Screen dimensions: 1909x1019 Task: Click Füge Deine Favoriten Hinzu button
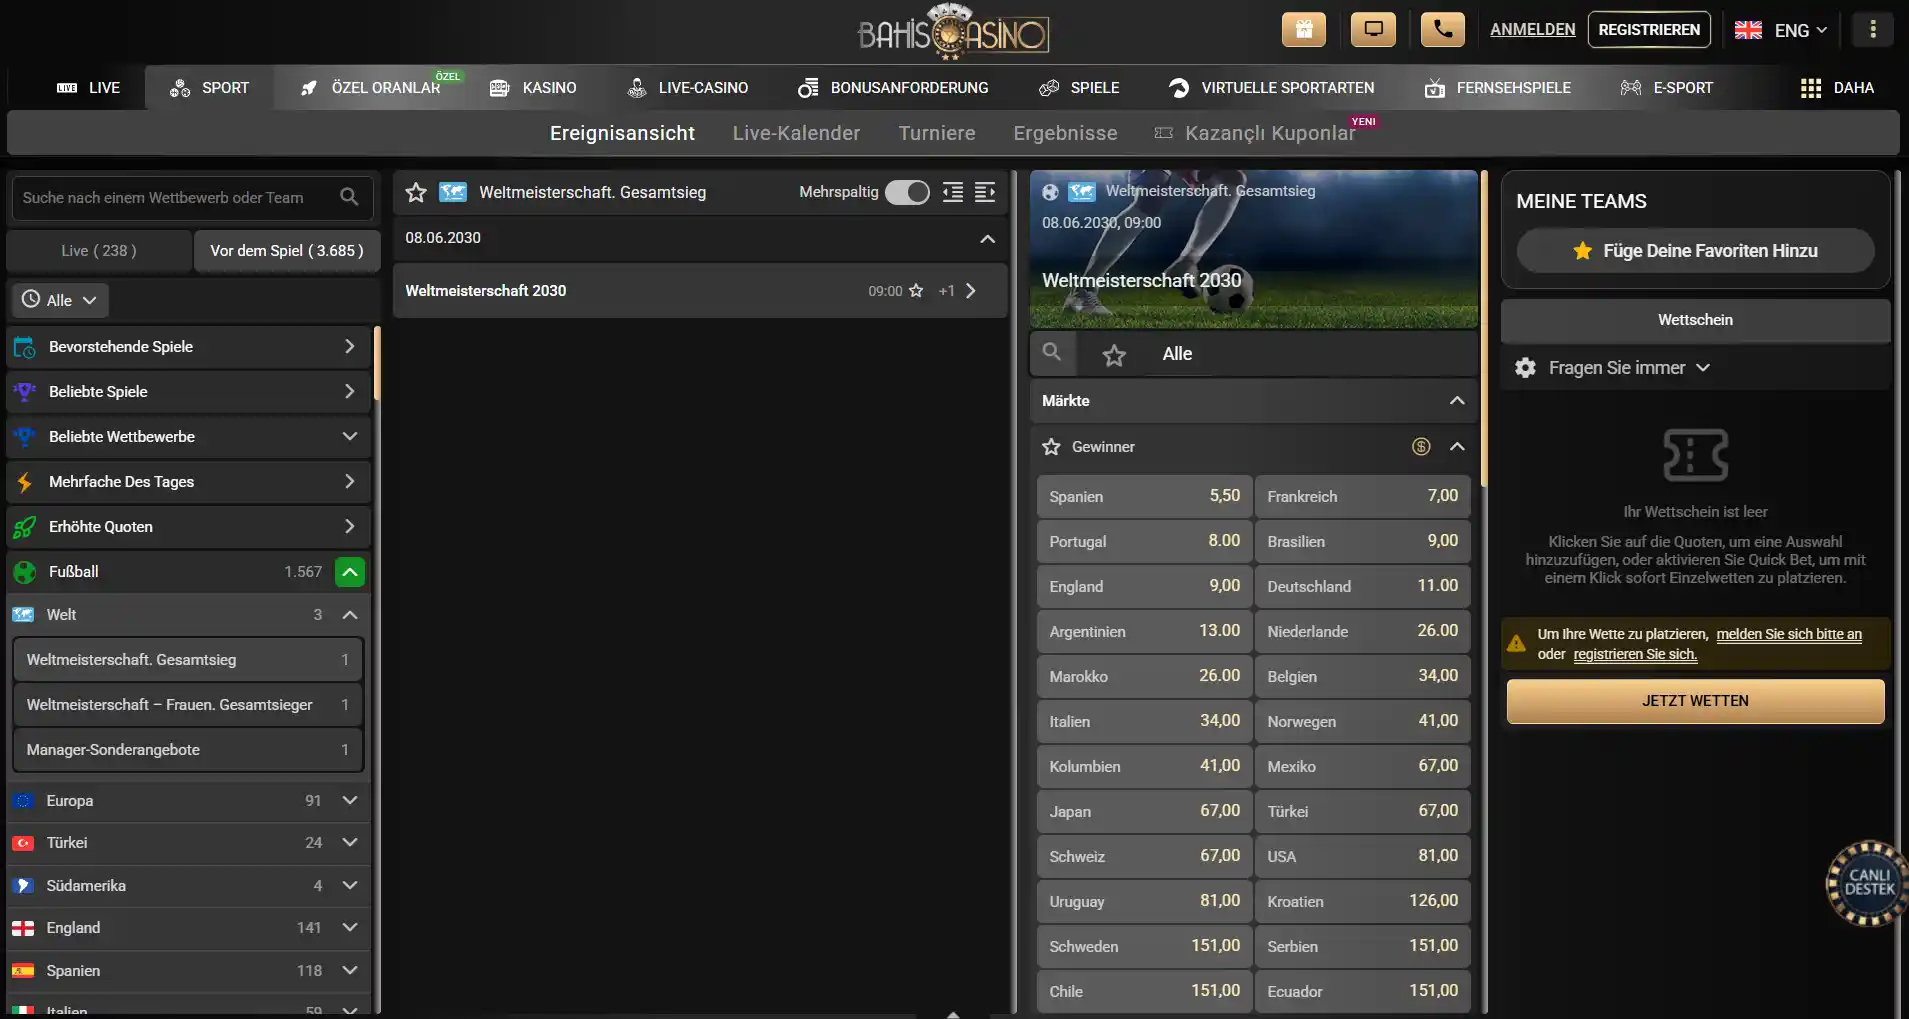coord(1695,251)
